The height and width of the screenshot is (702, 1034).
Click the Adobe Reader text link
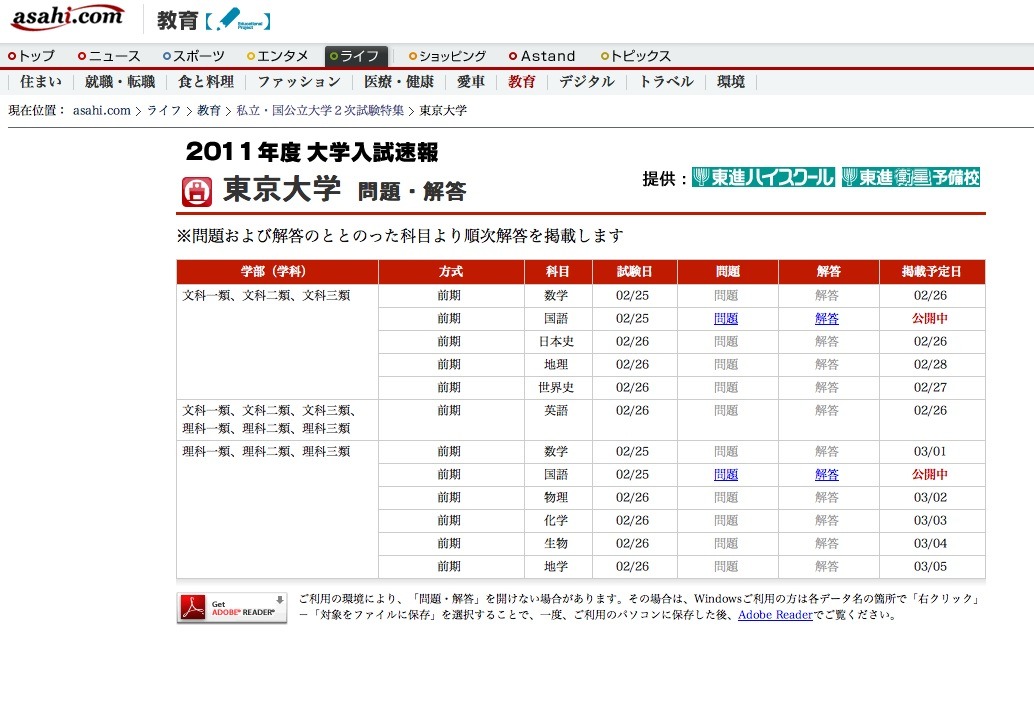775,615
